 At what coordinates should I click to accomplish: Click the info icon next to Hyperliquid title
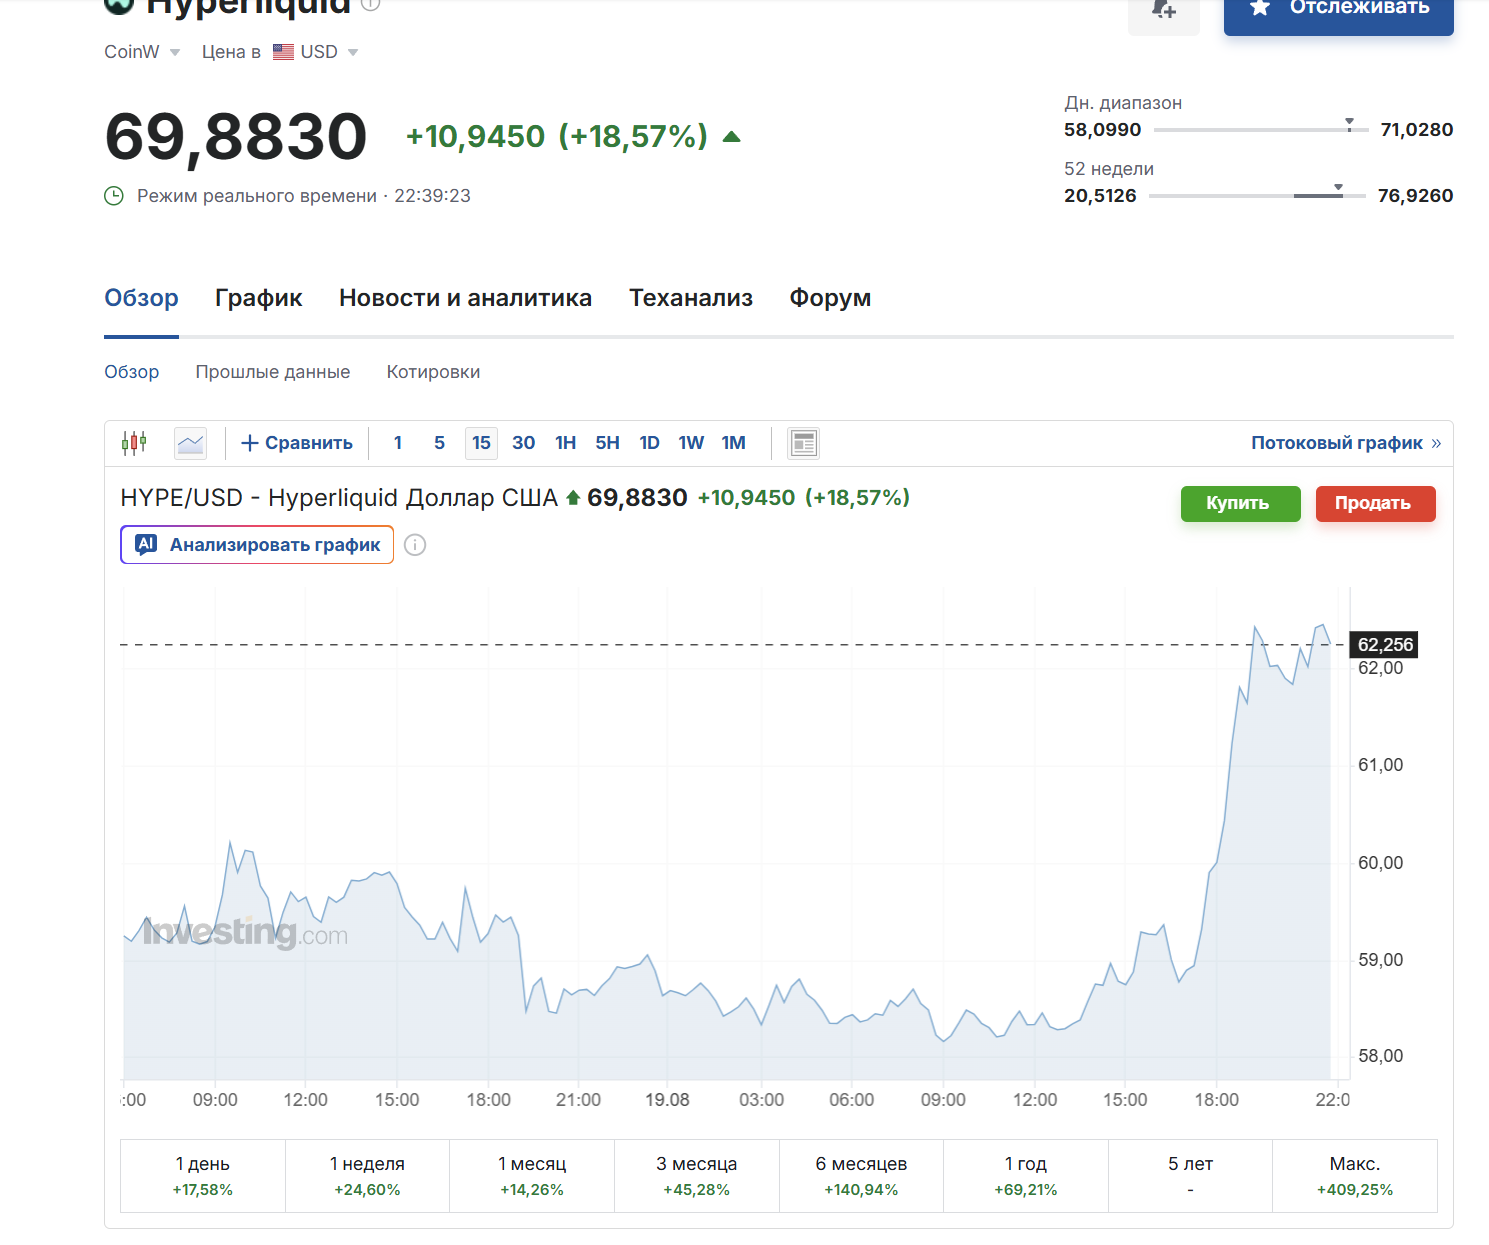[370, 5]
